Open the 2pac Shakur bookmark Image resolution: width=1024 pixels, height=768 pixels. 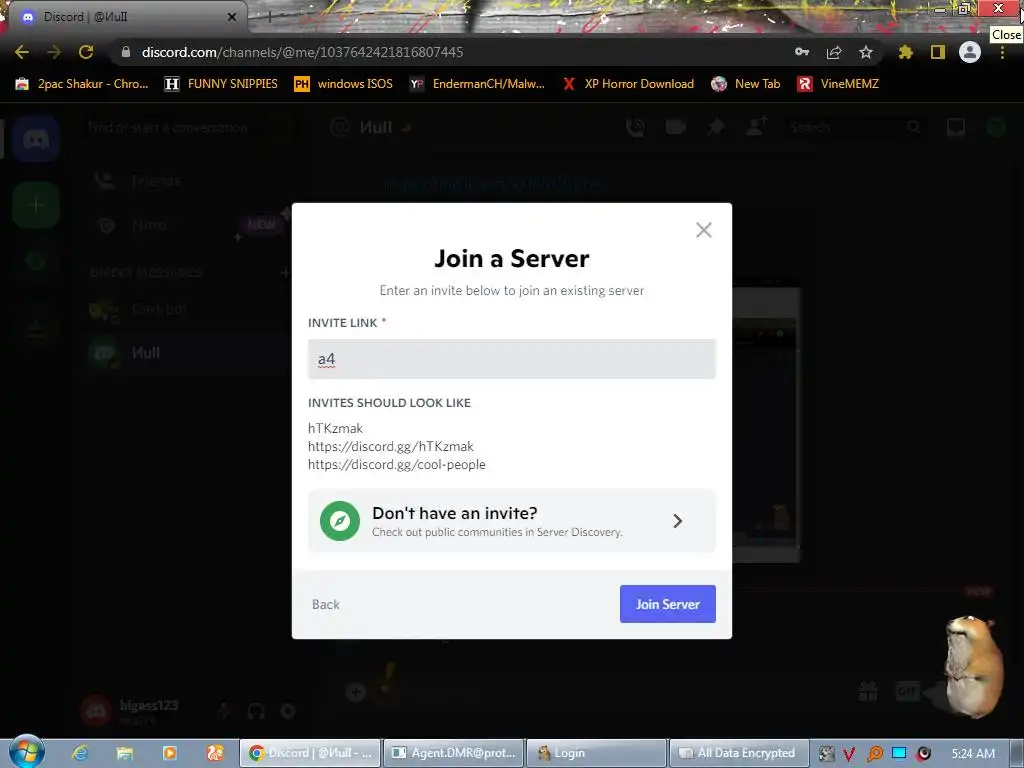point(82,84)
